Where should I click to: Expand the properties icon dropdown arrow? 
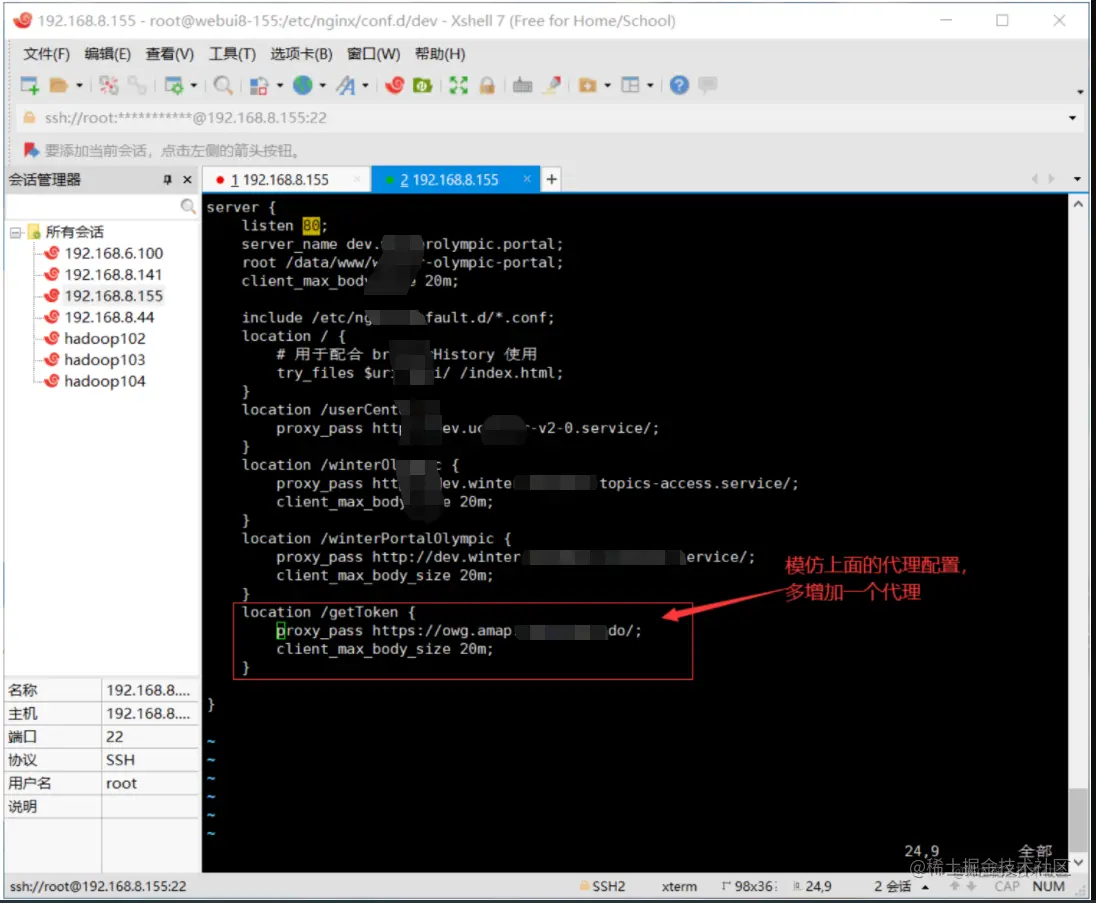point(194,86)
